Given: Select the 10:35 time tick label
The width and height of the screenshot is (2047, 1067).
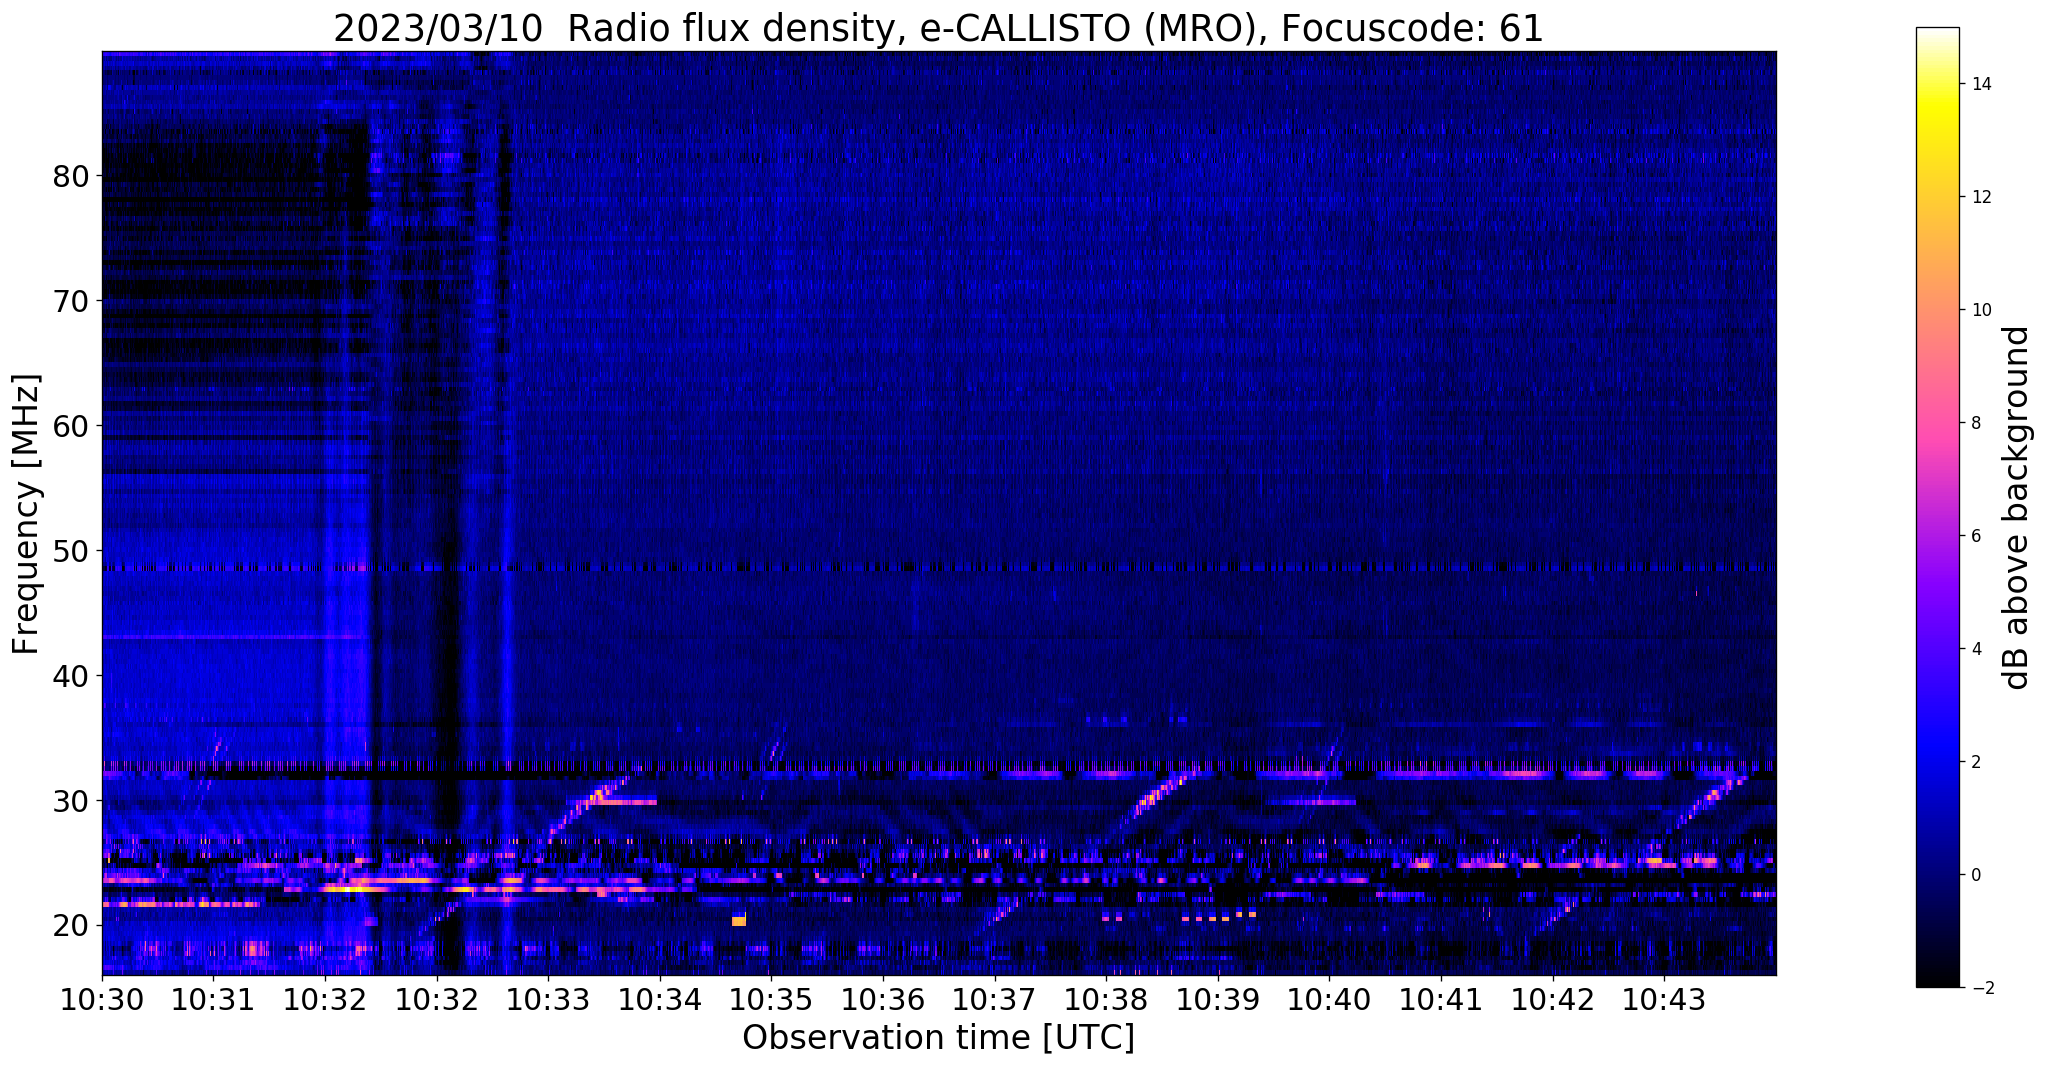Looking at the screenshot, I should [x=771, y=1000].
